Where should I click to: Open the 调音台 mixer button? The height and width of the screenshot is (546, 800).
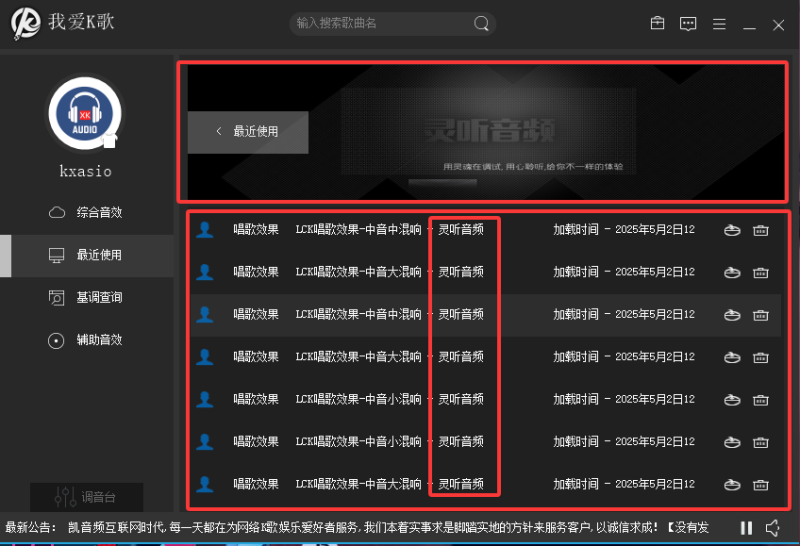click(x=86, y=497)
